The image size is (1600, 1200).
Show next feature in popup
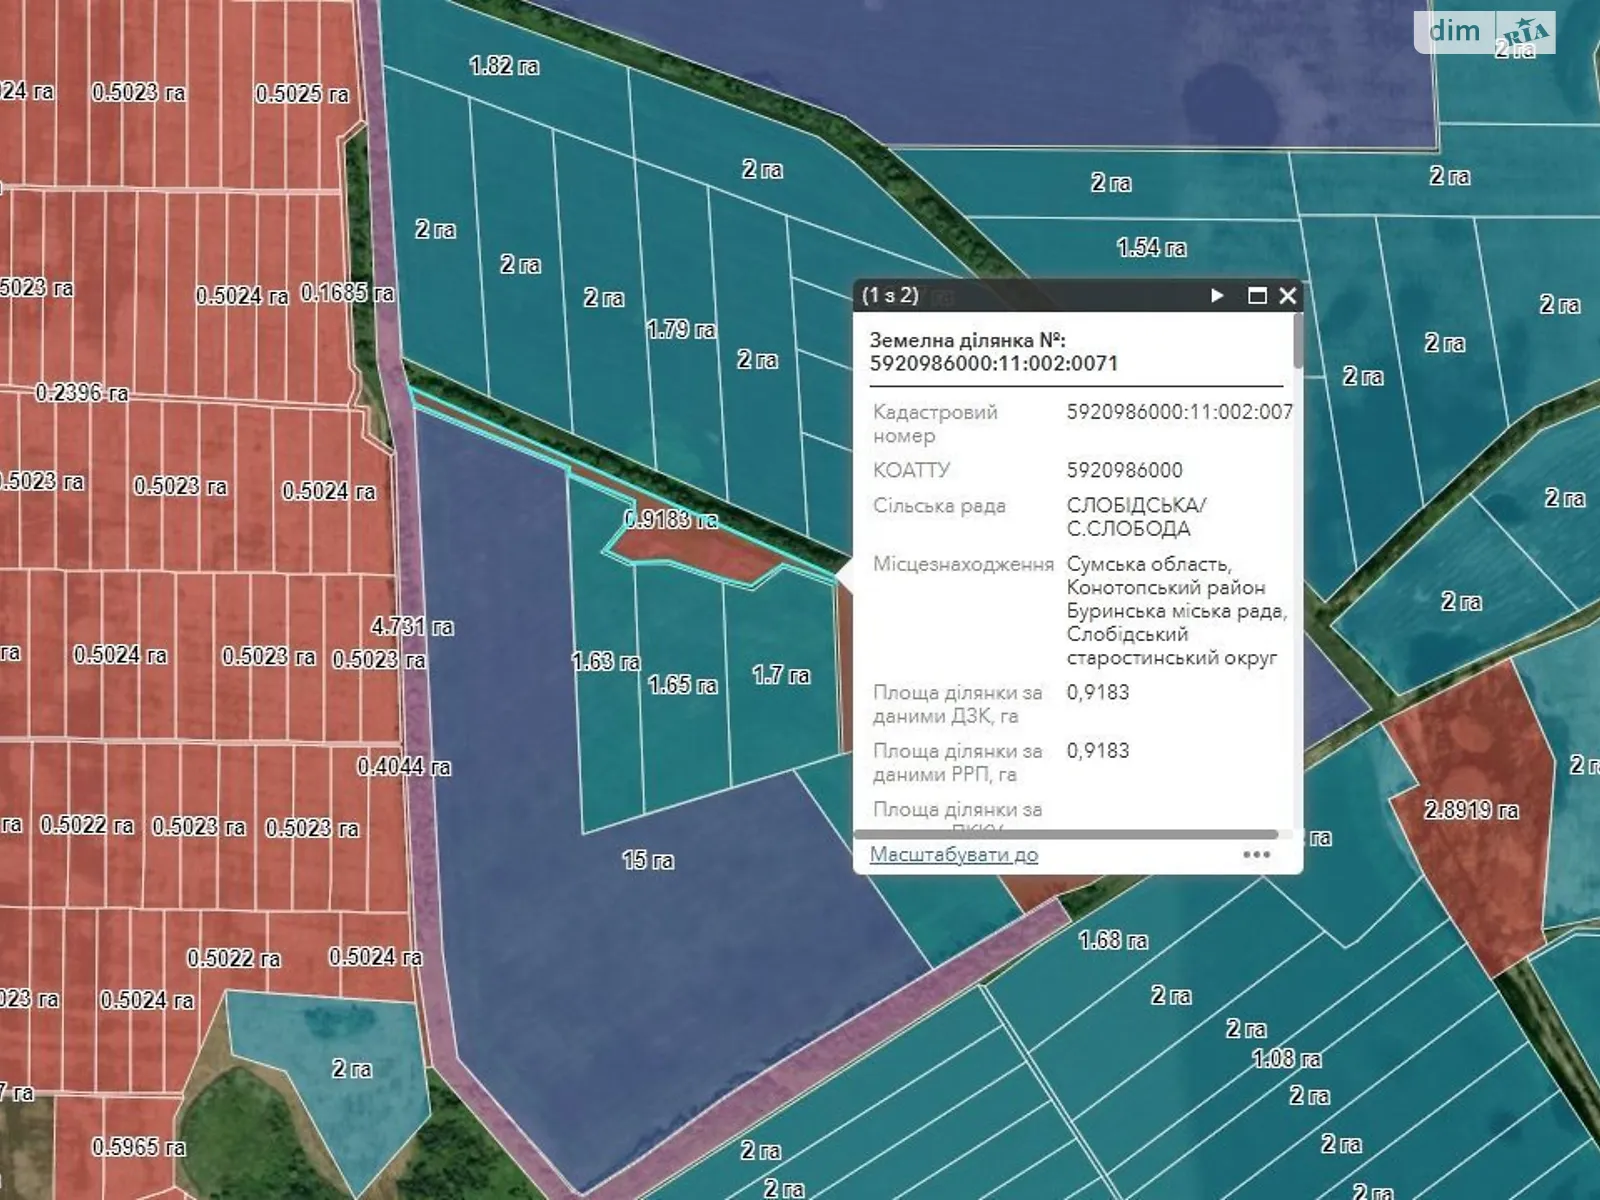pyautogui.click(x=1217, y=296)
